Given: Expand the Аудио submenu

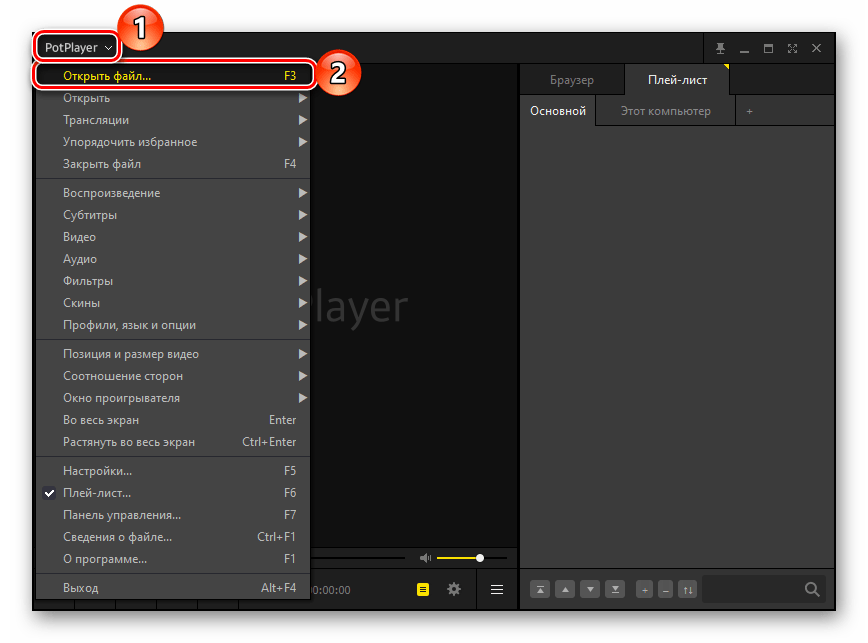Looking at the screenshot, I should (x=173, y=259).
